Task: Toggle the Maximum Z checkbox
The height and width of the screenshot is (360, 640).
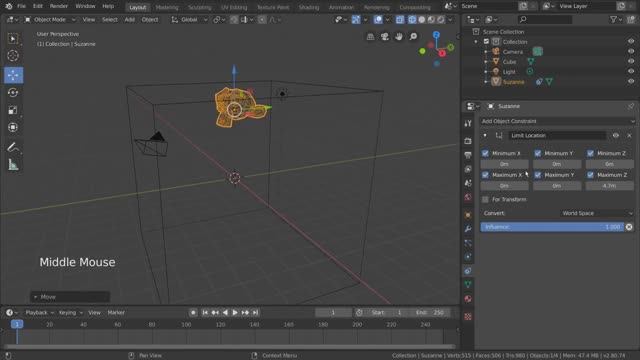Action: pos(590,175)
